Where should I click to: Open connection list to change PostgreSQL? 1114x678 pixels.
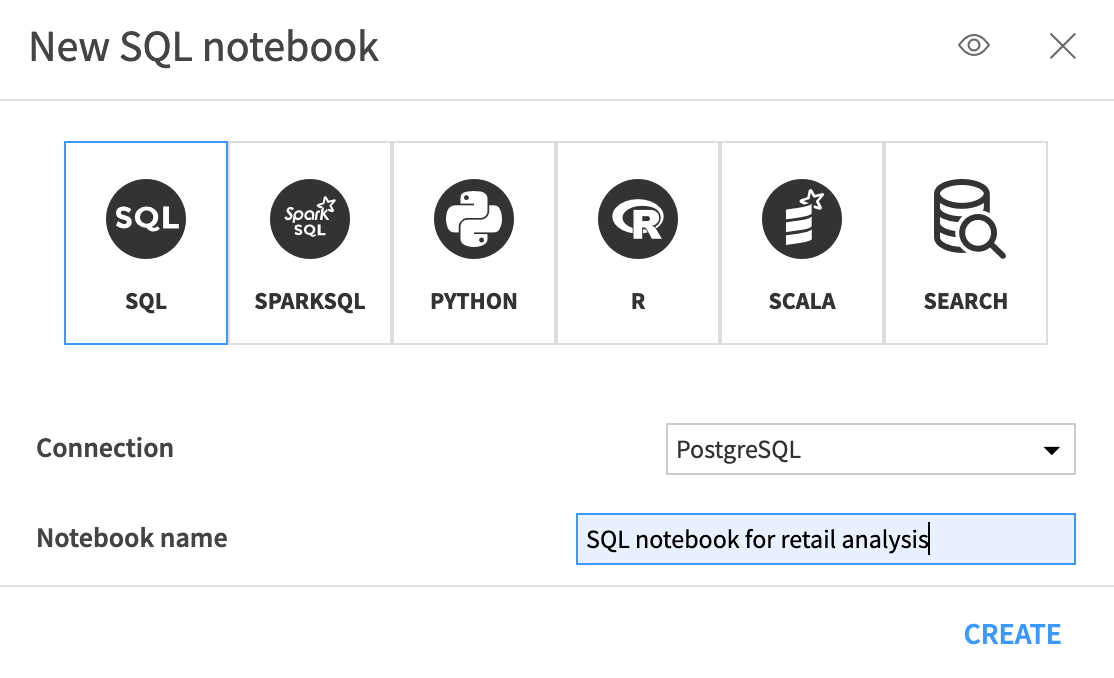[x=870, y=449]
